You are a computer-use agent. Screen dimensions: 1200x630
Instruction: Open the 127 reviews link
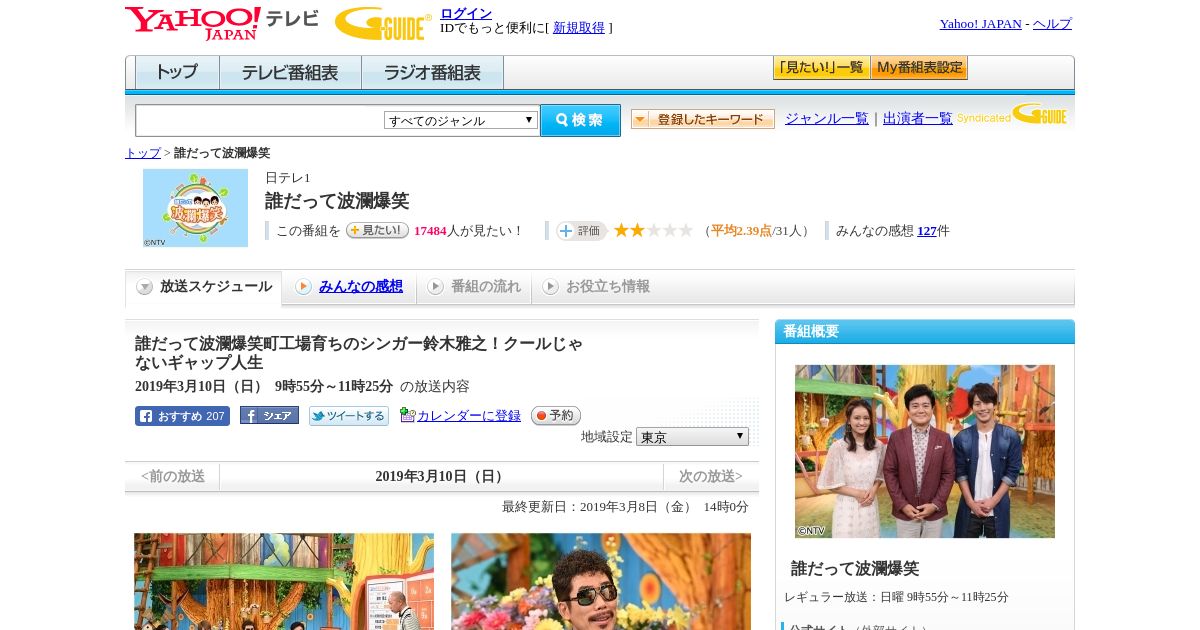tap(927, 231)
